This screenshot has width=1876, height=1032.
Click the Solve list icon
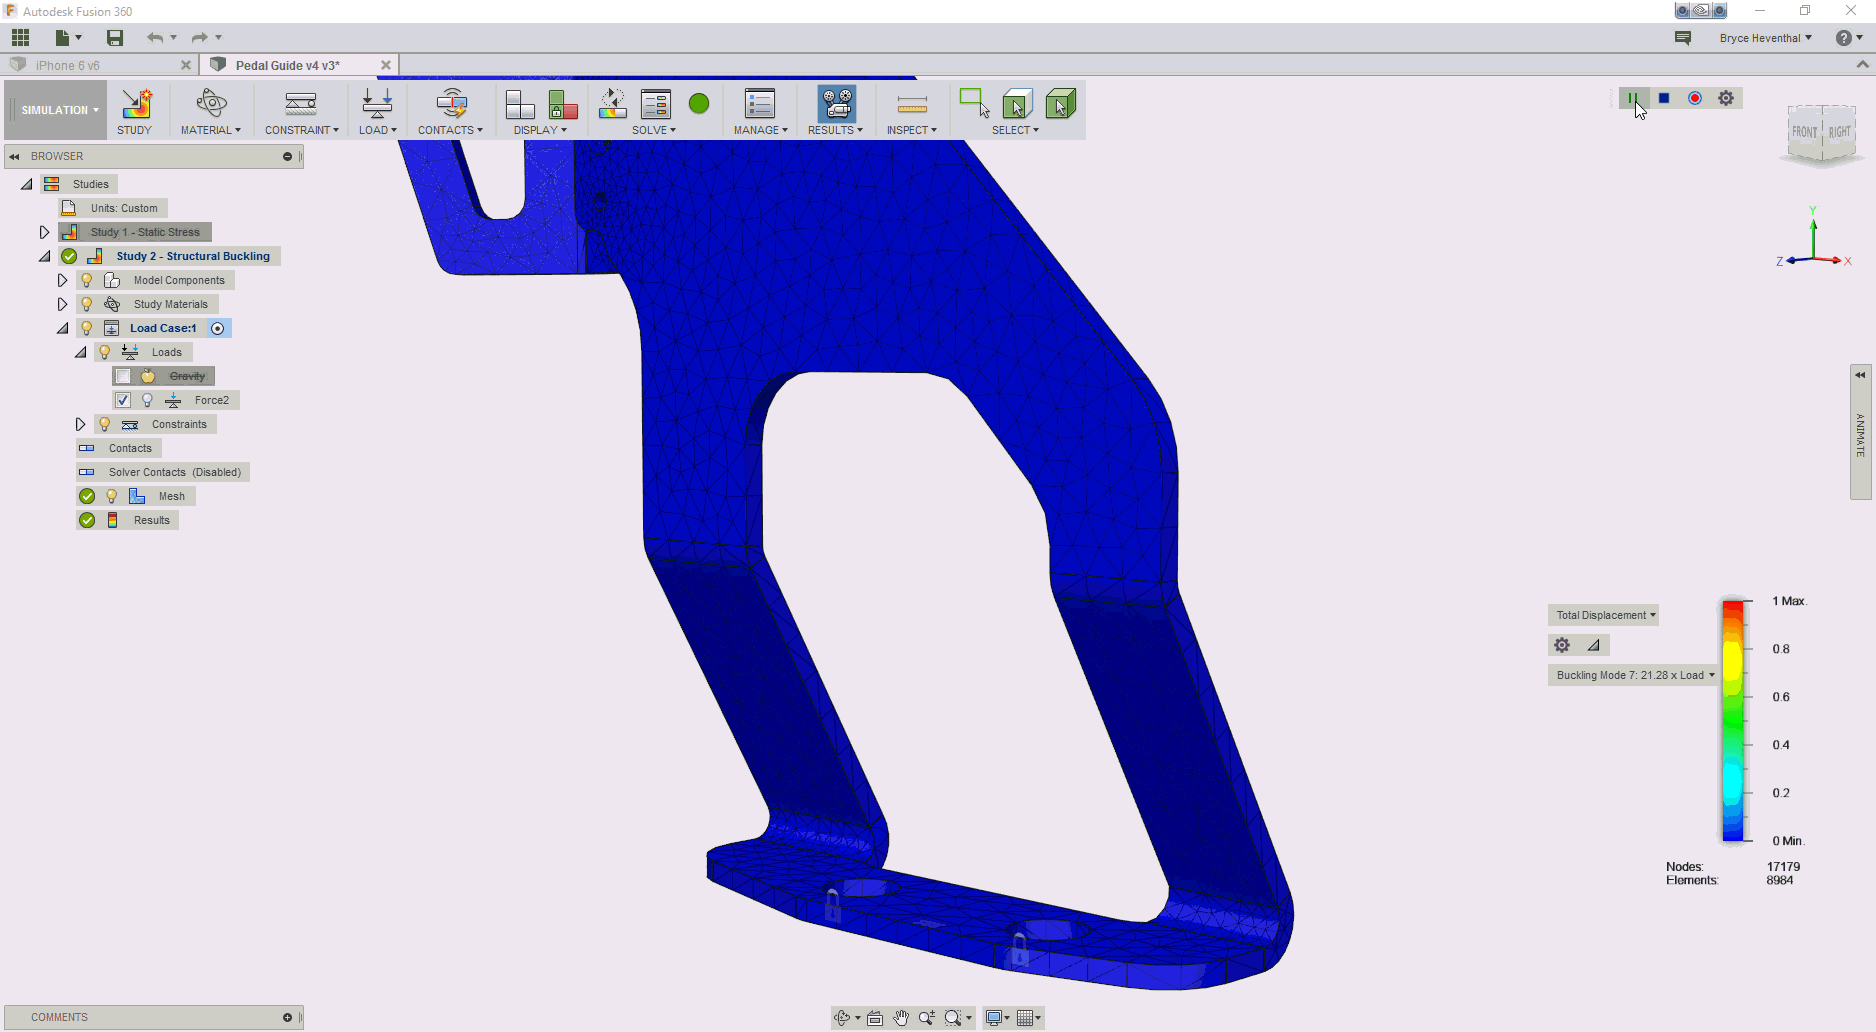(x=656, y=104)
